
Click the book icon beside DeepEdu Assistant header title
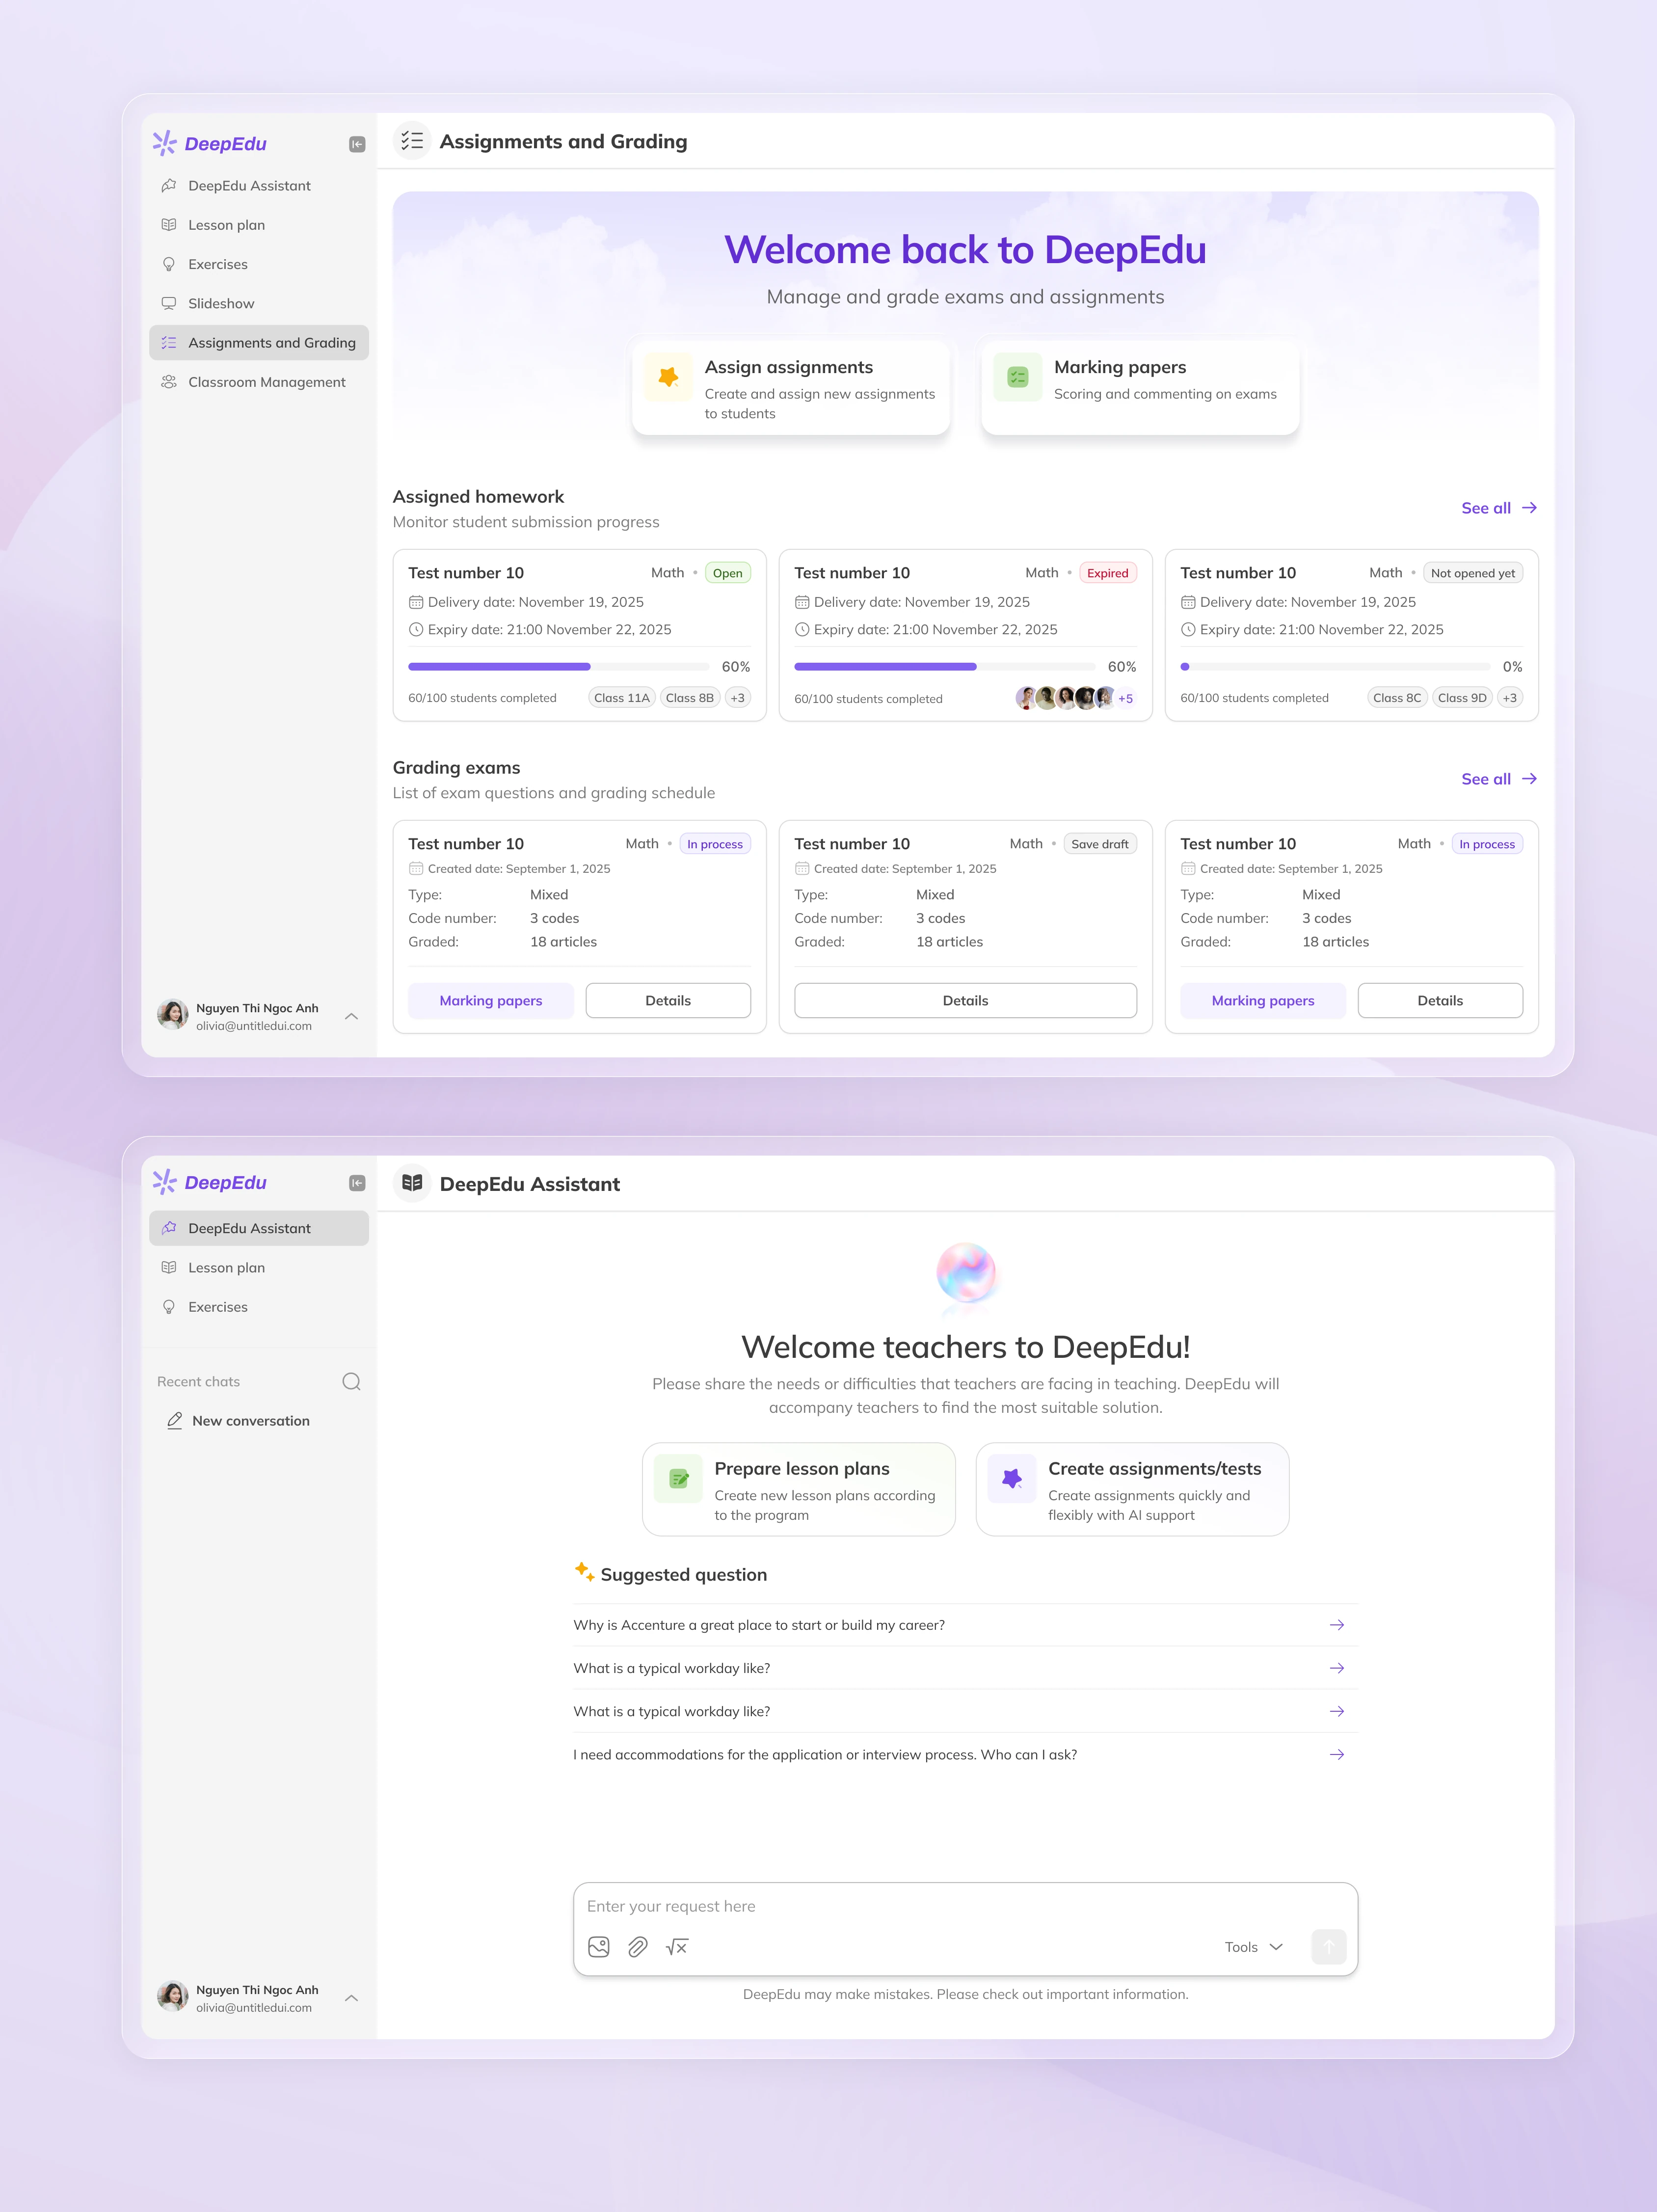pos(412,1183)
